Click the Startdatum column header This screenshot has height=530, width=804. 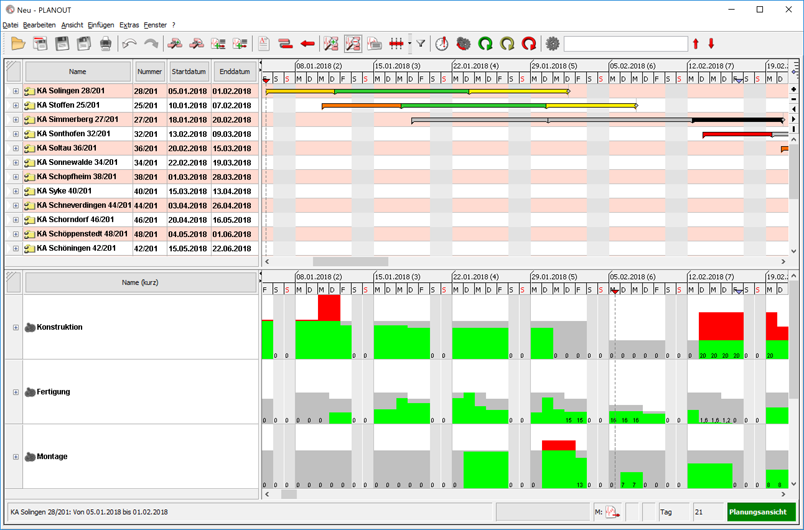[x=189, y=72]
